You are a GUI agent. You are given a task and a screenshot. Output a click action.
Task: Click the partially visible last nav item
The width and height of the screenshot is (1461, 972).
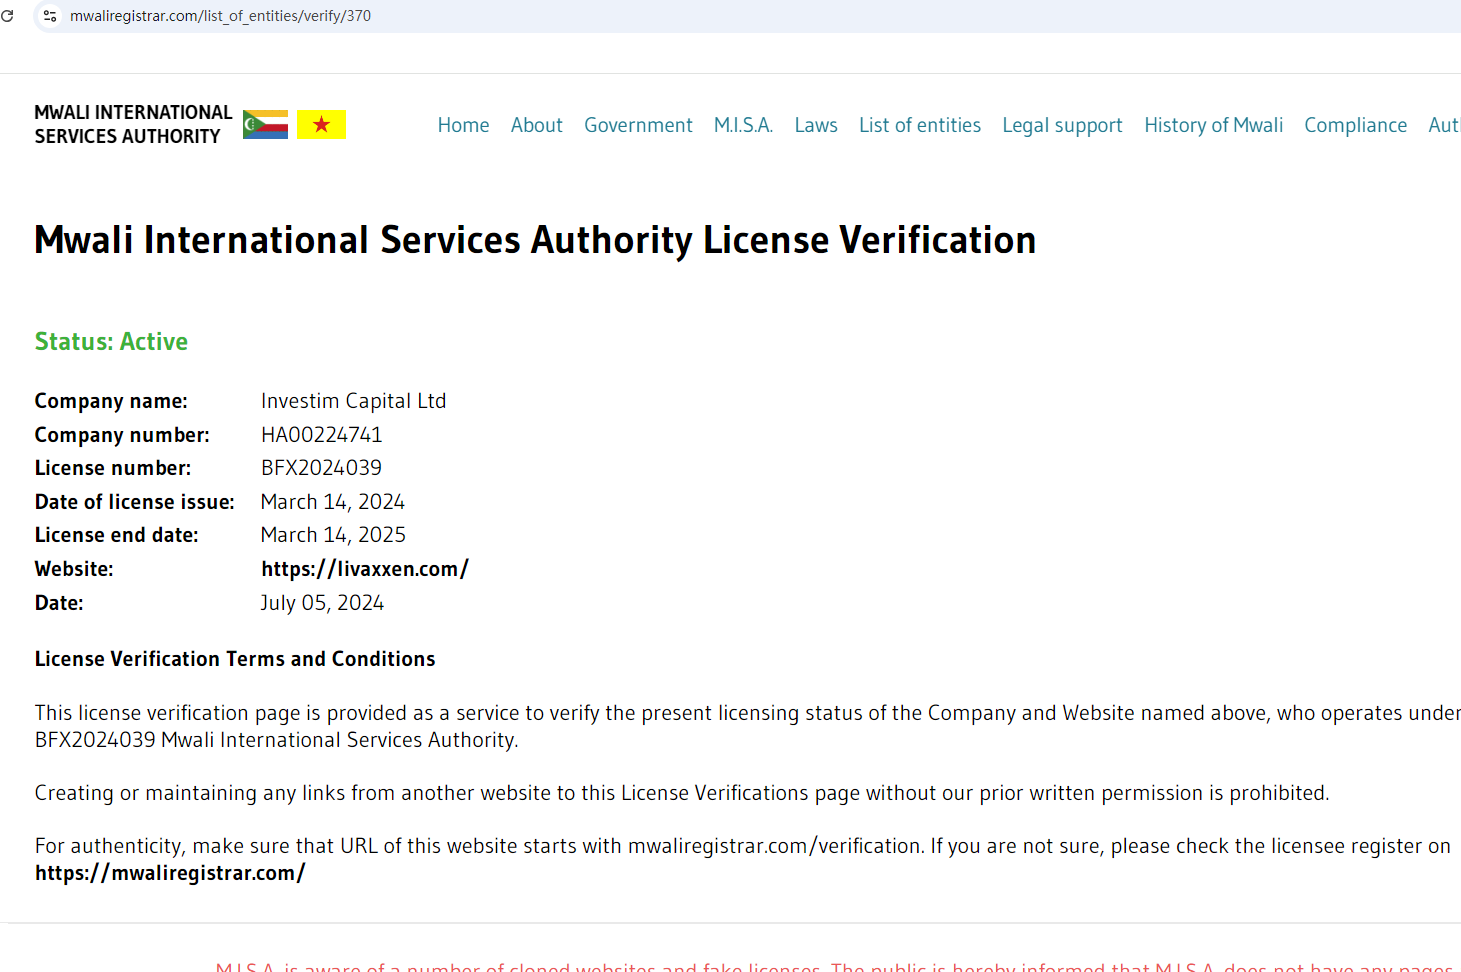[x=1444, y=125]
